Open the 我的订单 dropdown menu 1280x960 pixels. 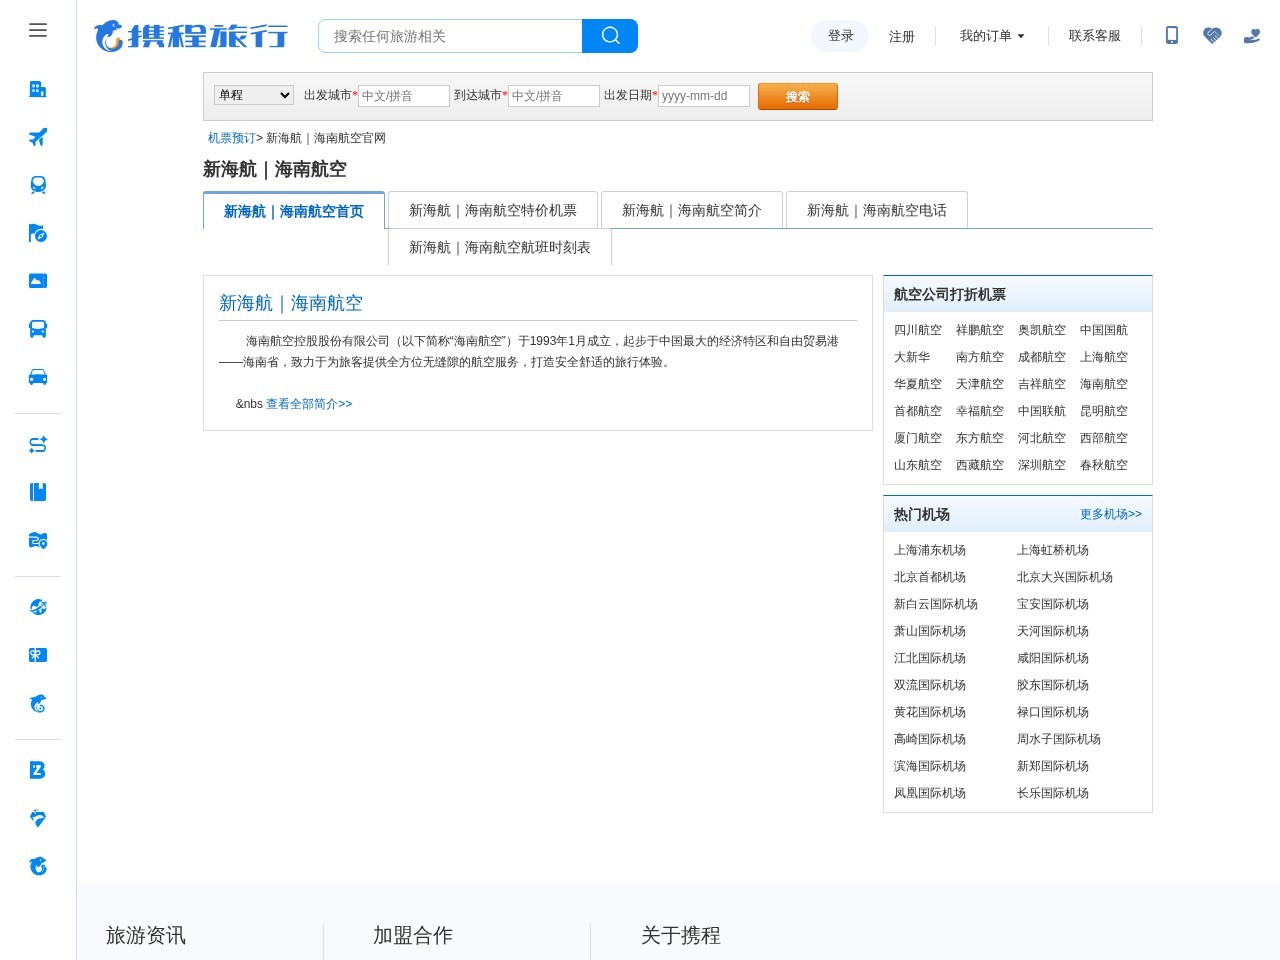[x=991, y=35]
